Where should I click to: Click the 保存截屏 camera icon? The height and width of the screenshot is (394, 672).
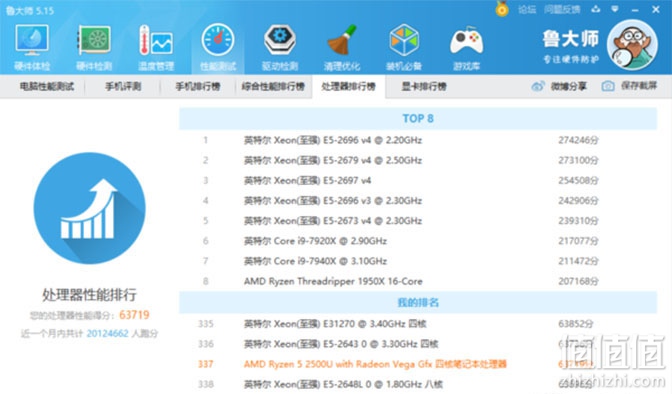pyautogui.click(x=608, y=86)
